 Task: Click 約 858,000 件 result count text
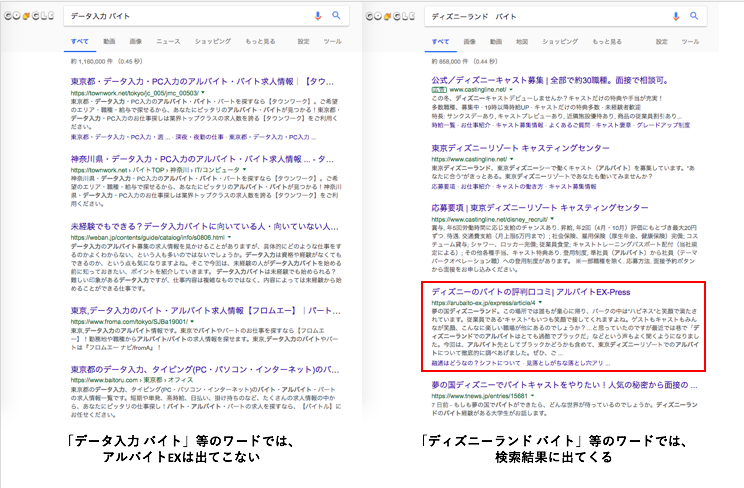[x=450, y=61]
